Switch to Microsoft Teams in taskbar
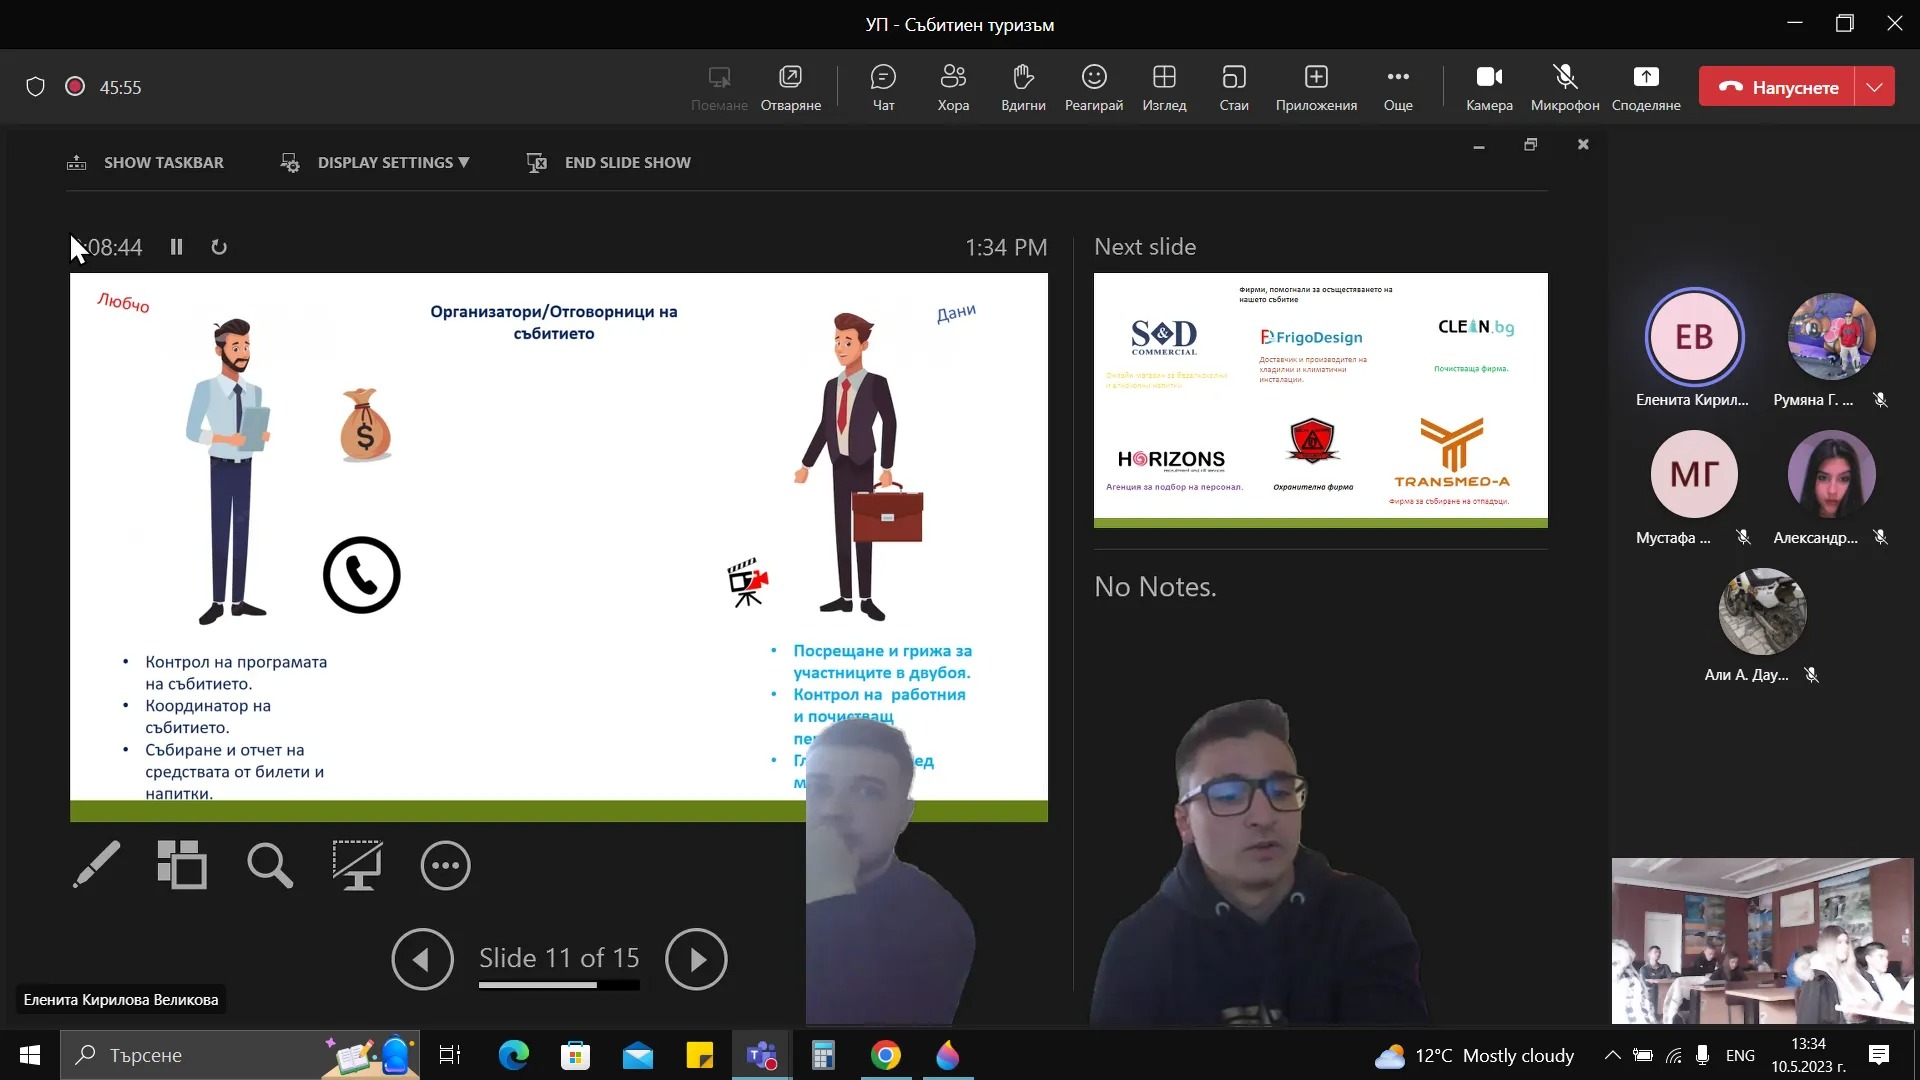 click(762, 1055)
